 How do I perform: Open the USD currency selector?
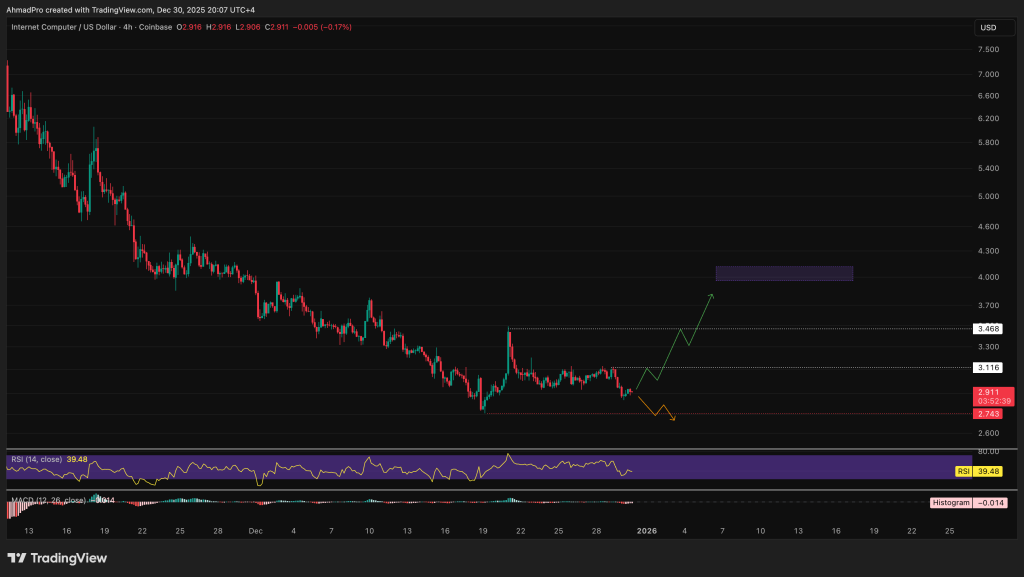(988, 27)
